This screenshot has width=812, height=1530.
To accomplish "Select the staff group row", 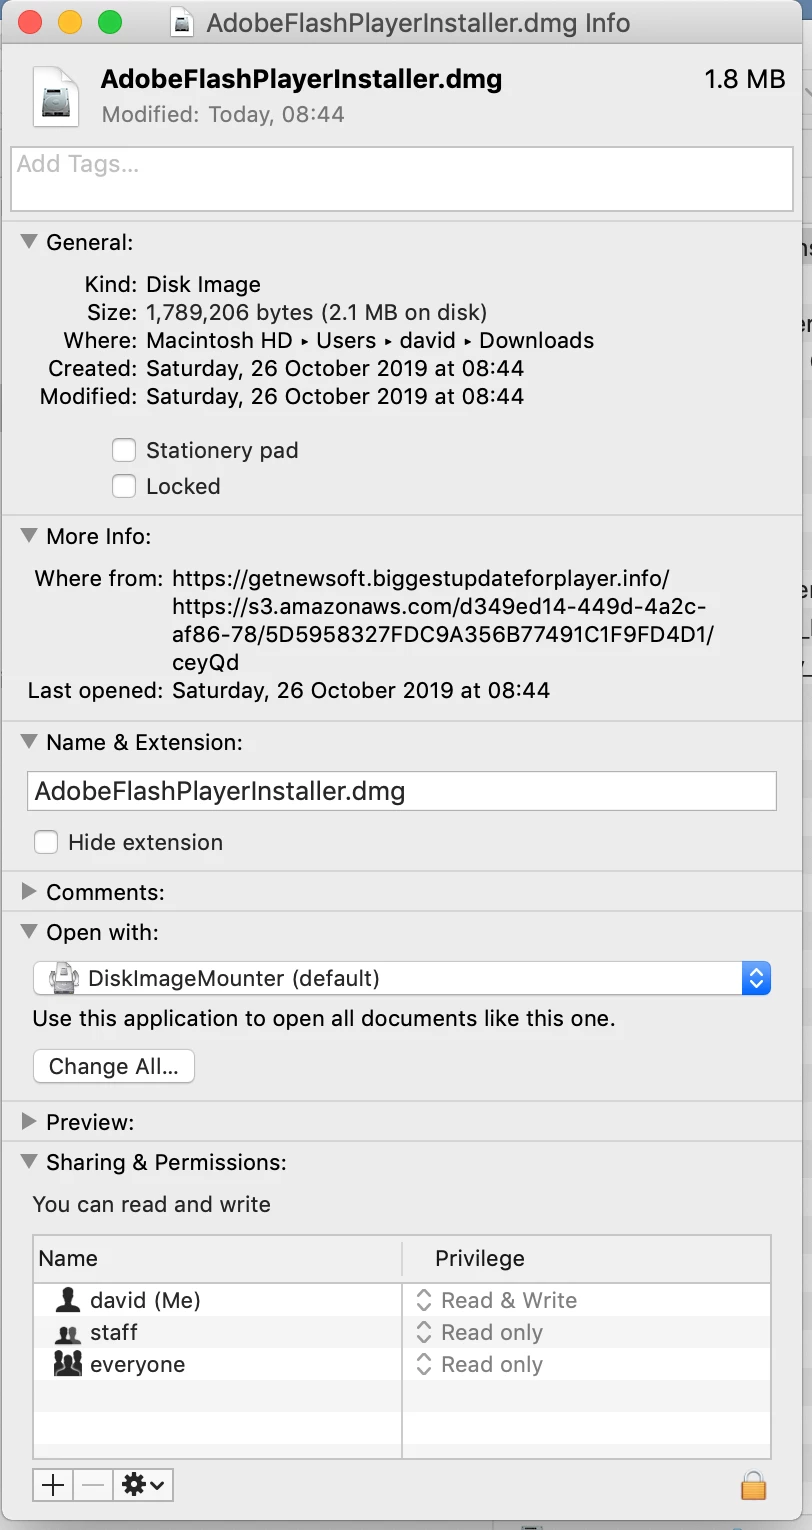I will click(x=401, y=1332).
